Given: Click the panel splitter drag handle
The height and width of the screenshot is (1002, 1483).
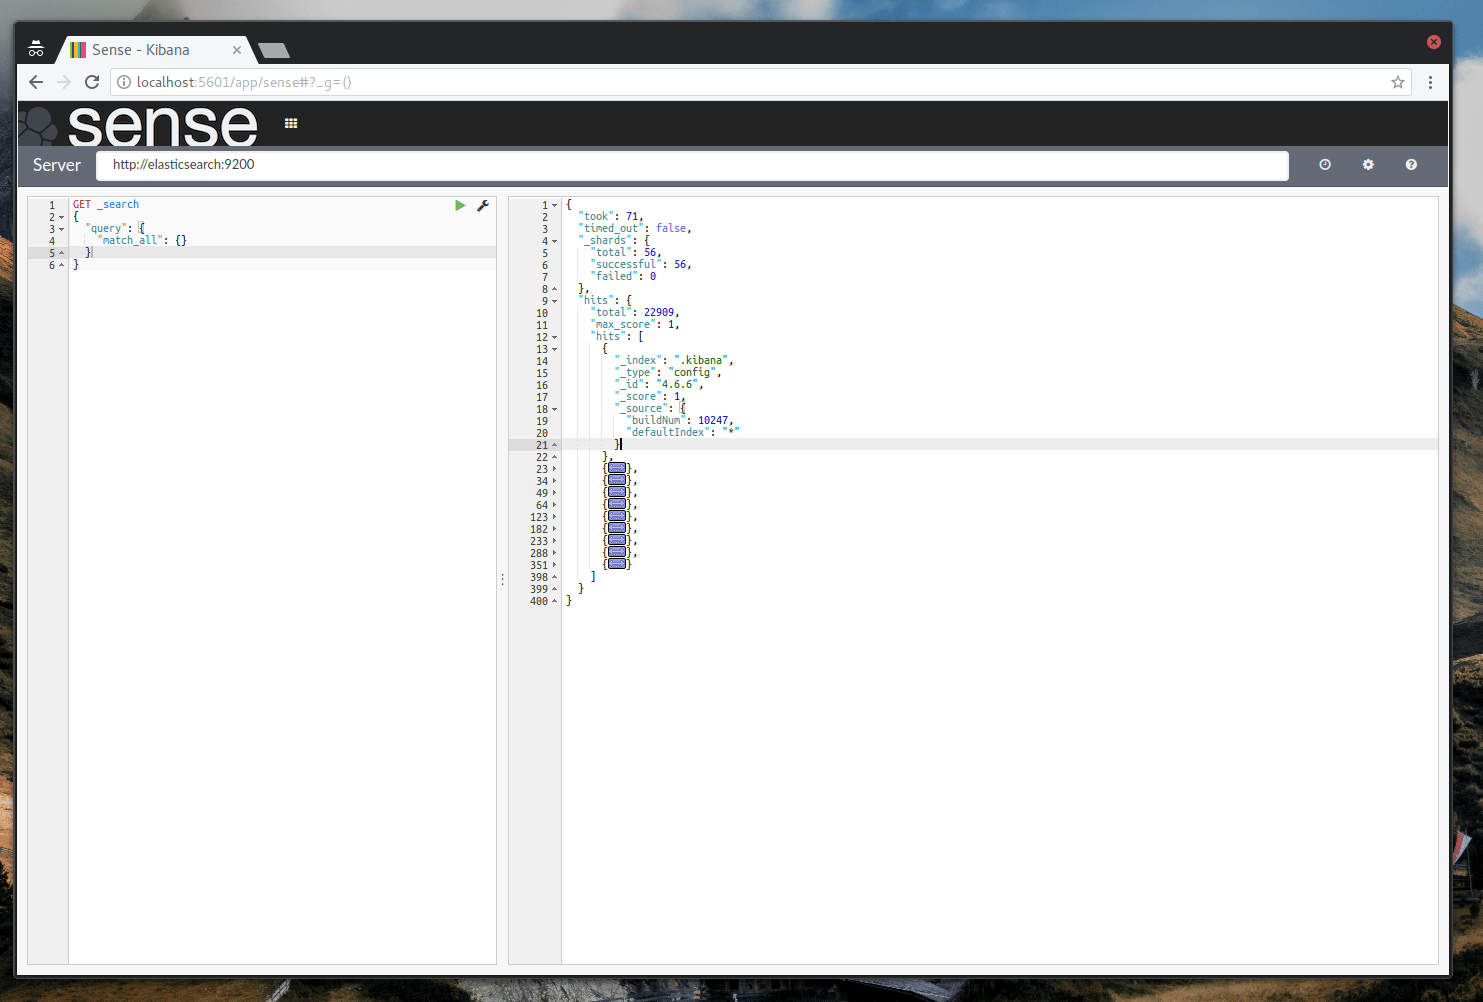Looking at the screenshot, I should coord(502,579).
